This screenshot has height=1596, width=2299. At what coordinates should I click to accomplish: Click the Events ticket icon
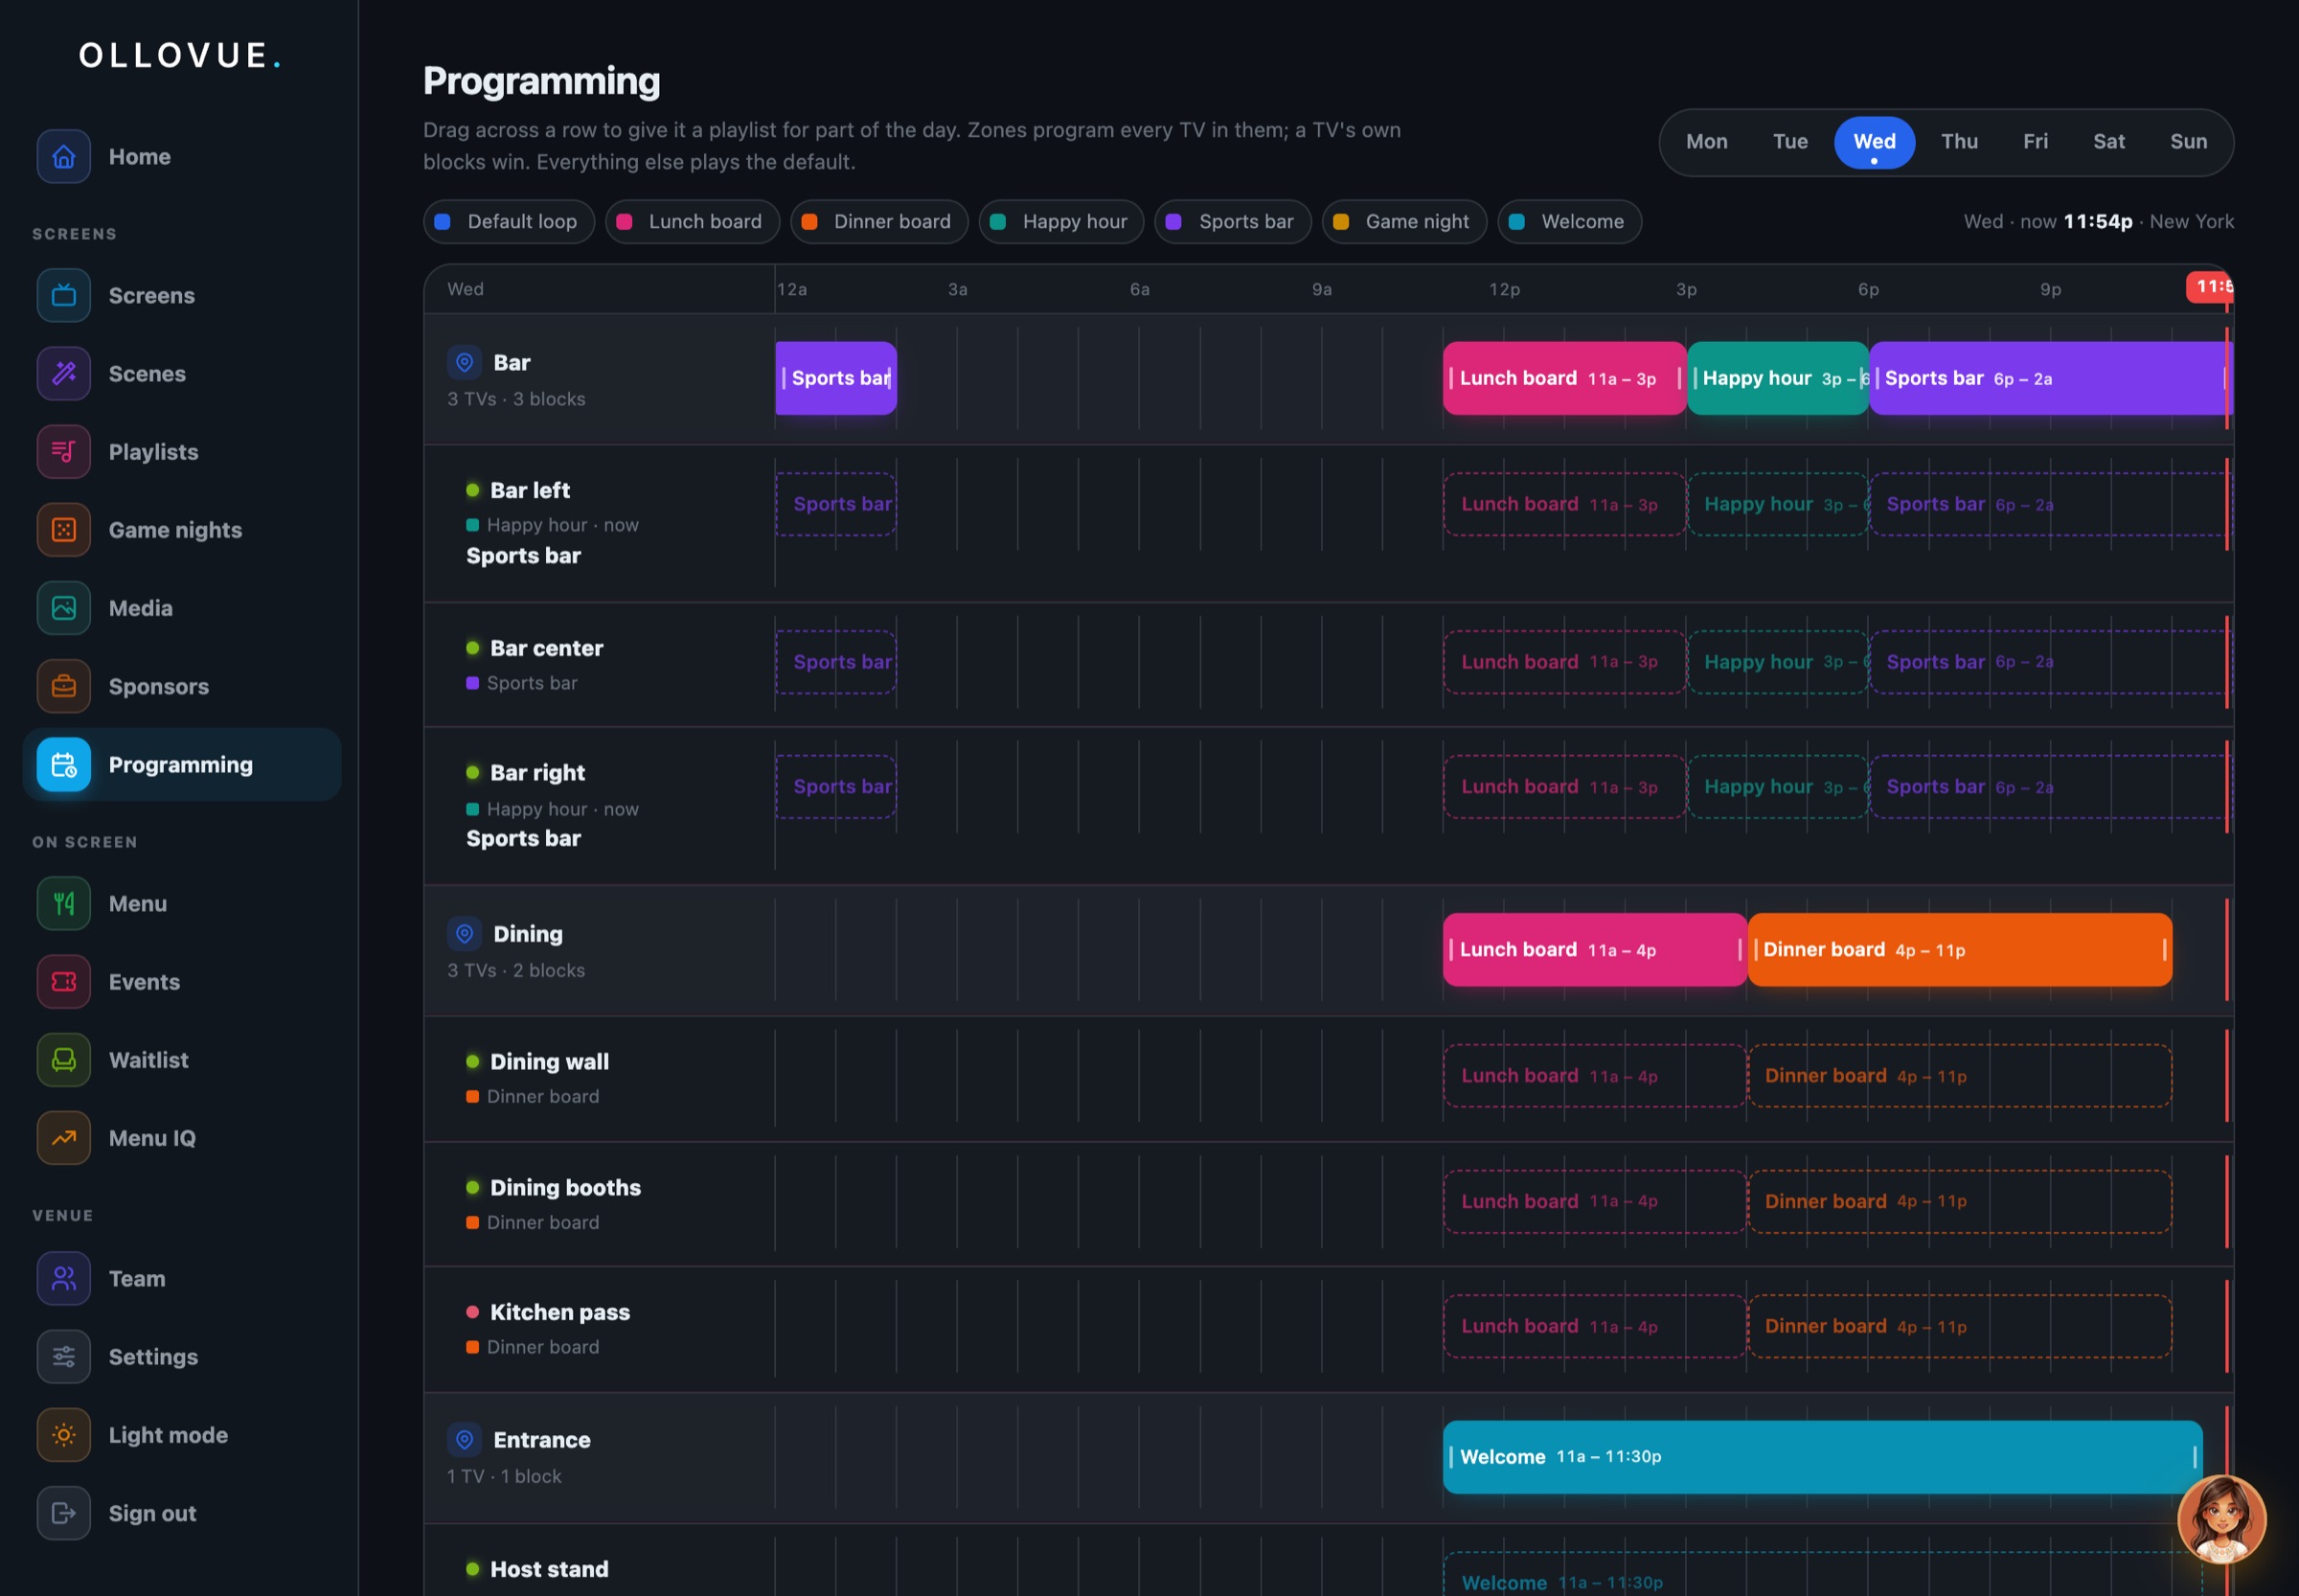(63, 982)
